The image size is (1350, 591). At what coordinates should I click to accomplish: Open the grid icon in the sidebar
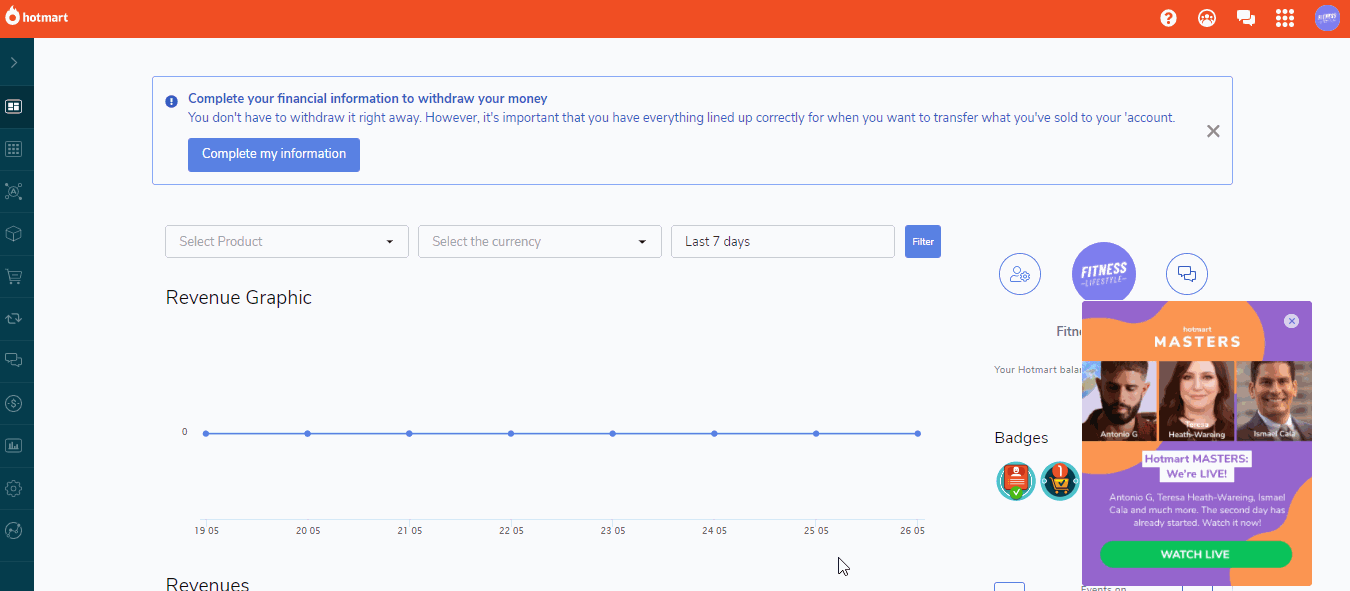point(14,149)
